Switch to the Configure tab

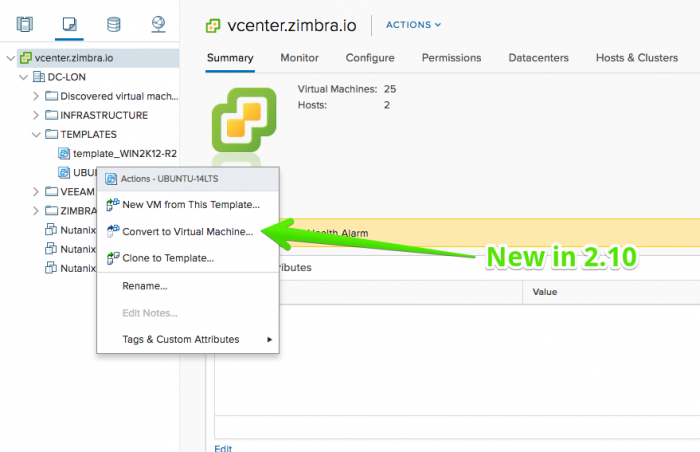click(x=370, y=58)
